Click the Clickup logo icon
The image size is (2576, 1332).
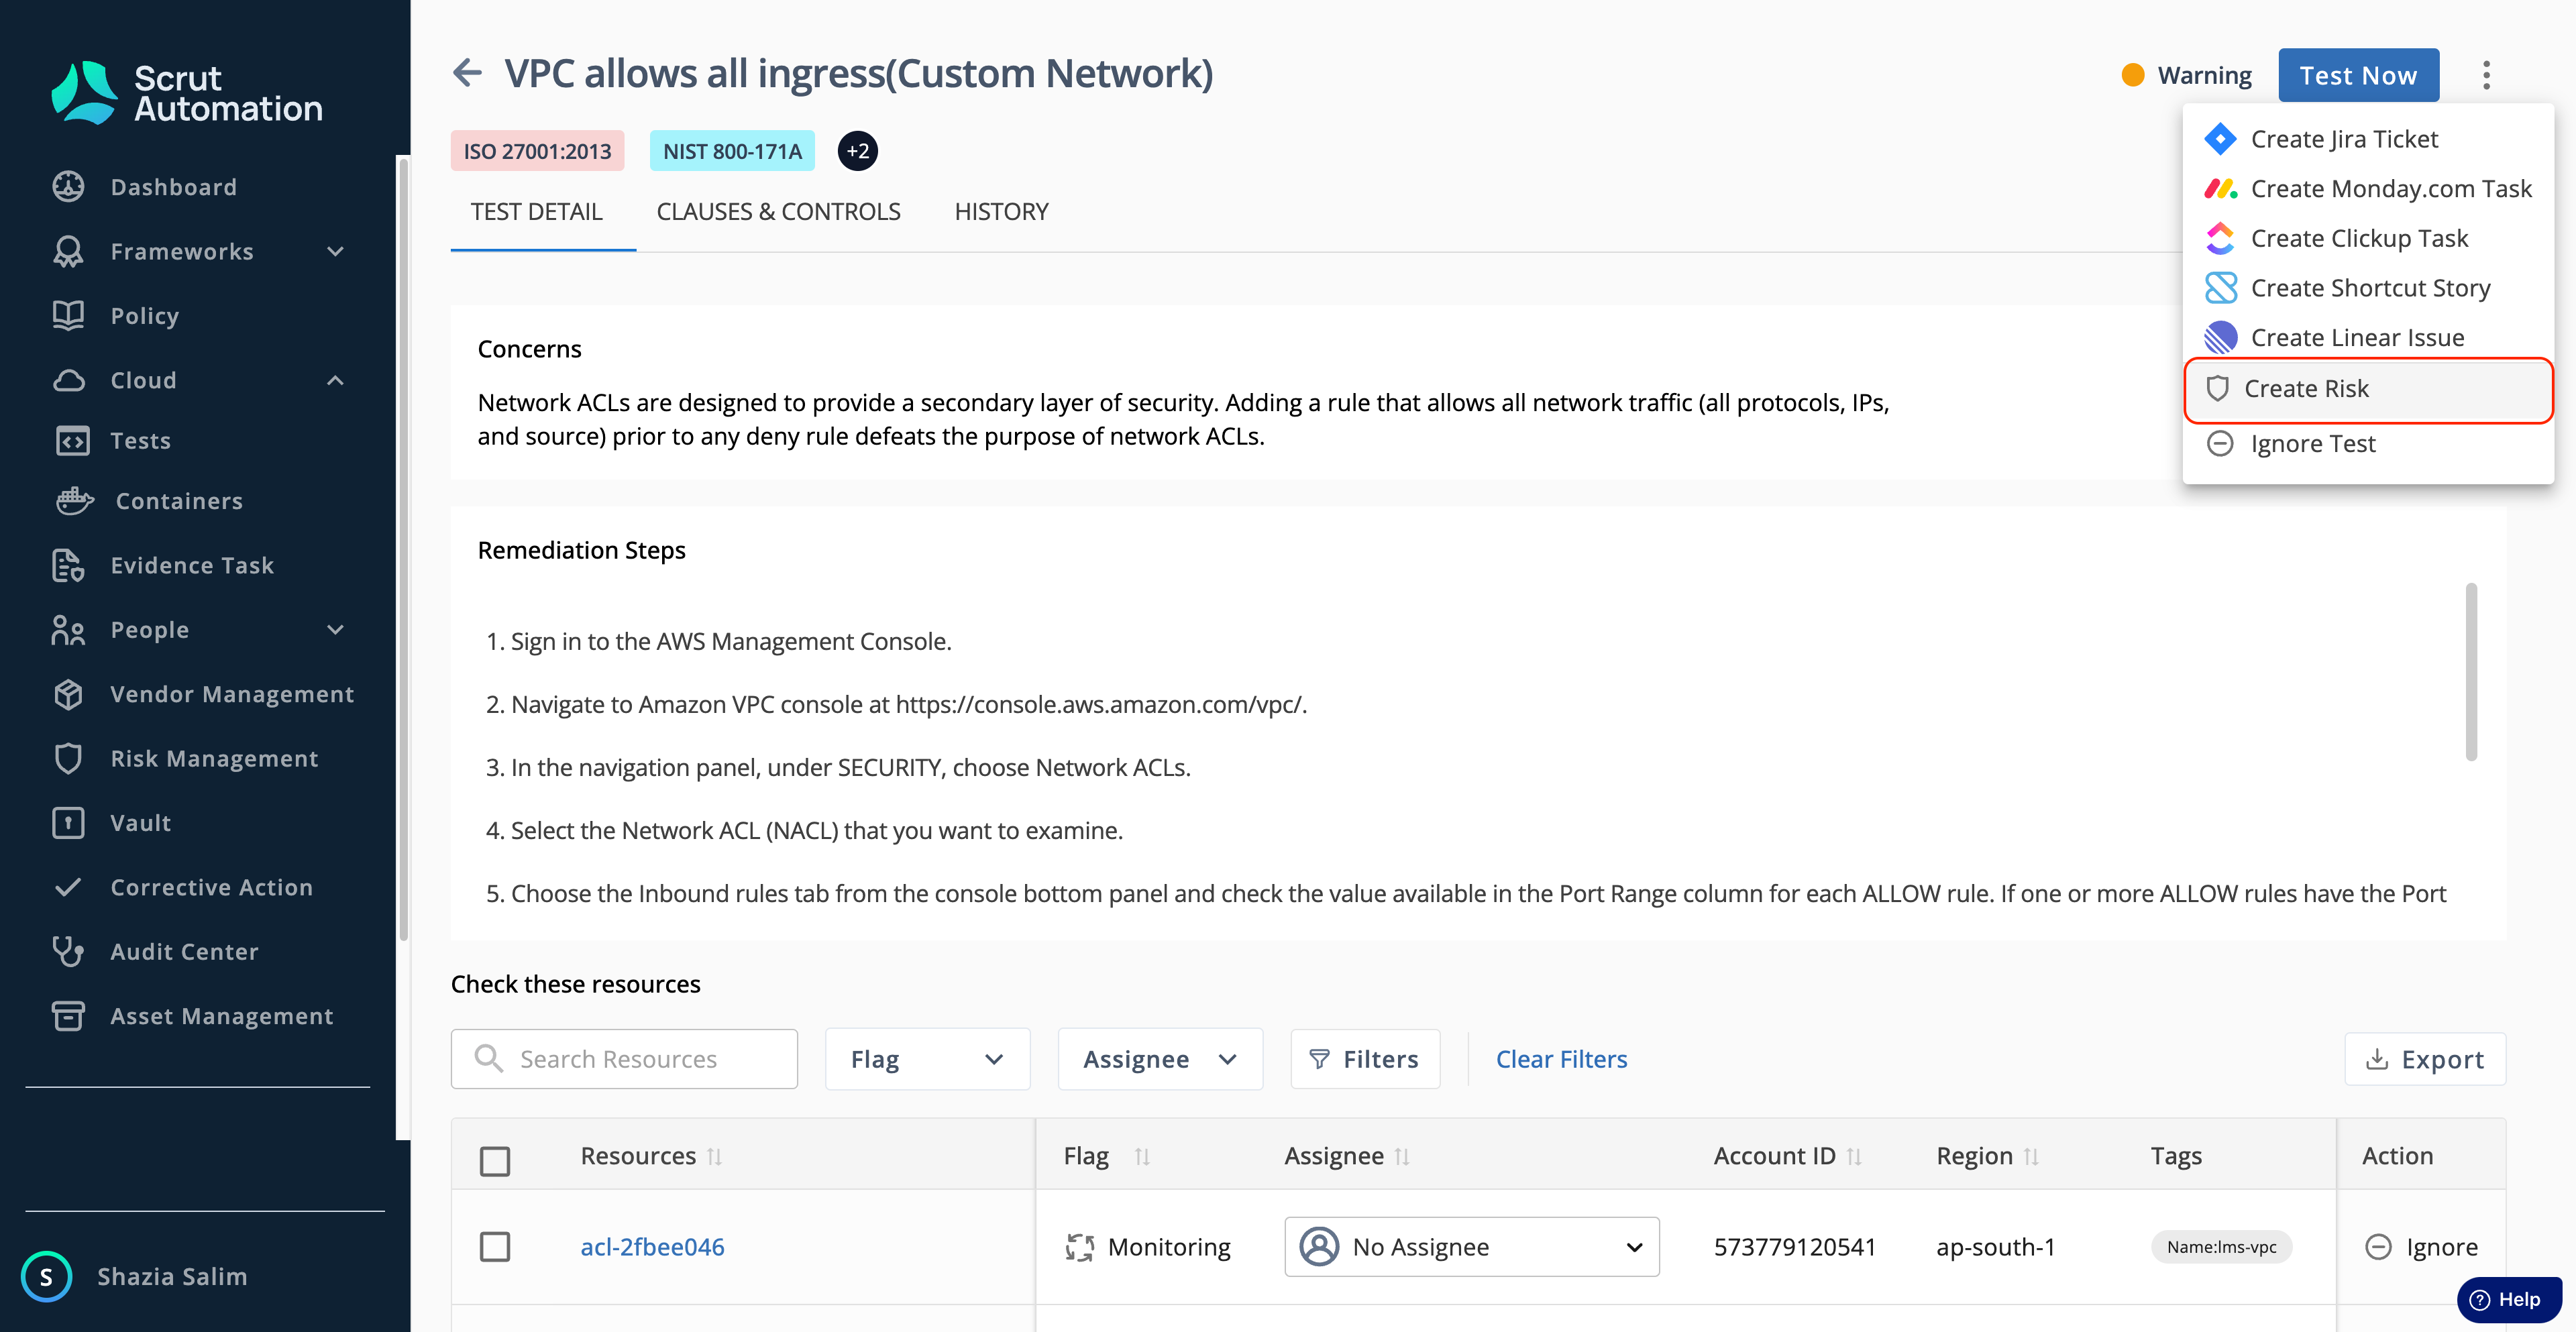2220,238
